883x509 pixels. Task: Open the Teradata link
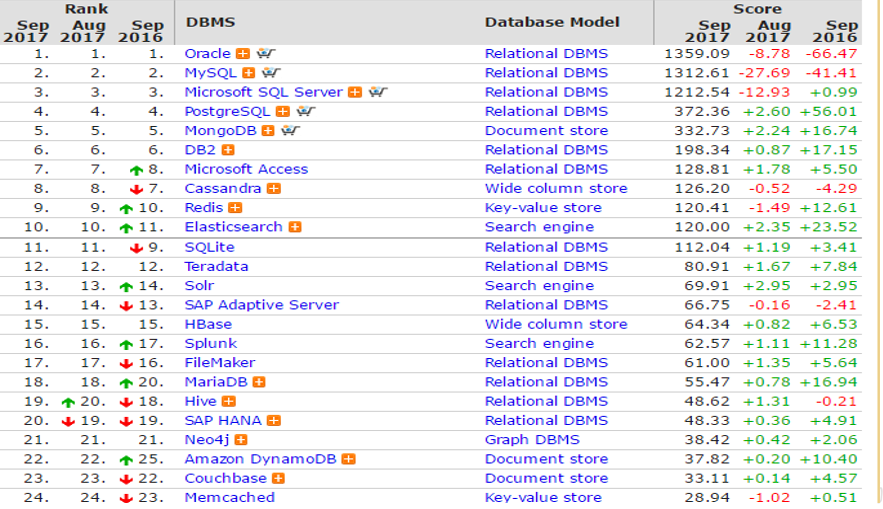pyautogui.click(x=216, y=266)
